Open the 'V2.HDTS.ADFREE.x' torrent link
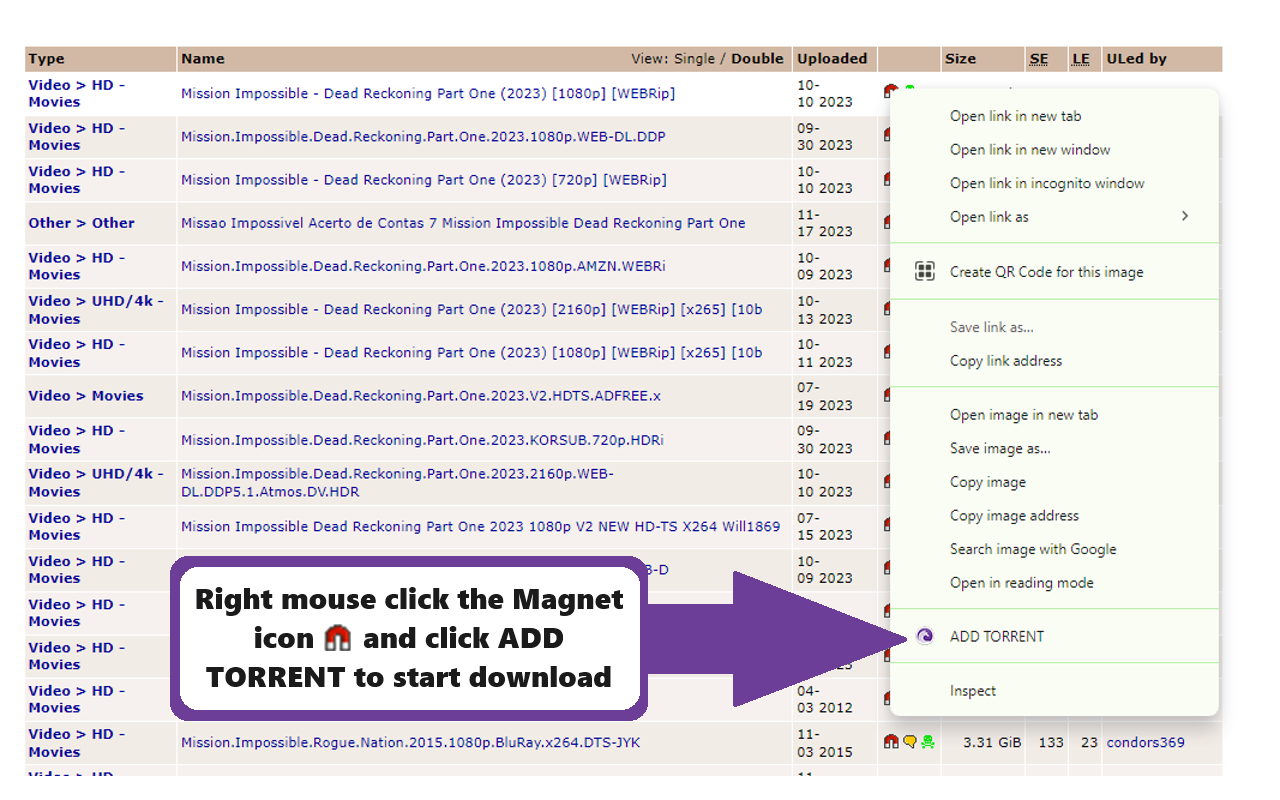1280x800 pixels. point(421,396)
